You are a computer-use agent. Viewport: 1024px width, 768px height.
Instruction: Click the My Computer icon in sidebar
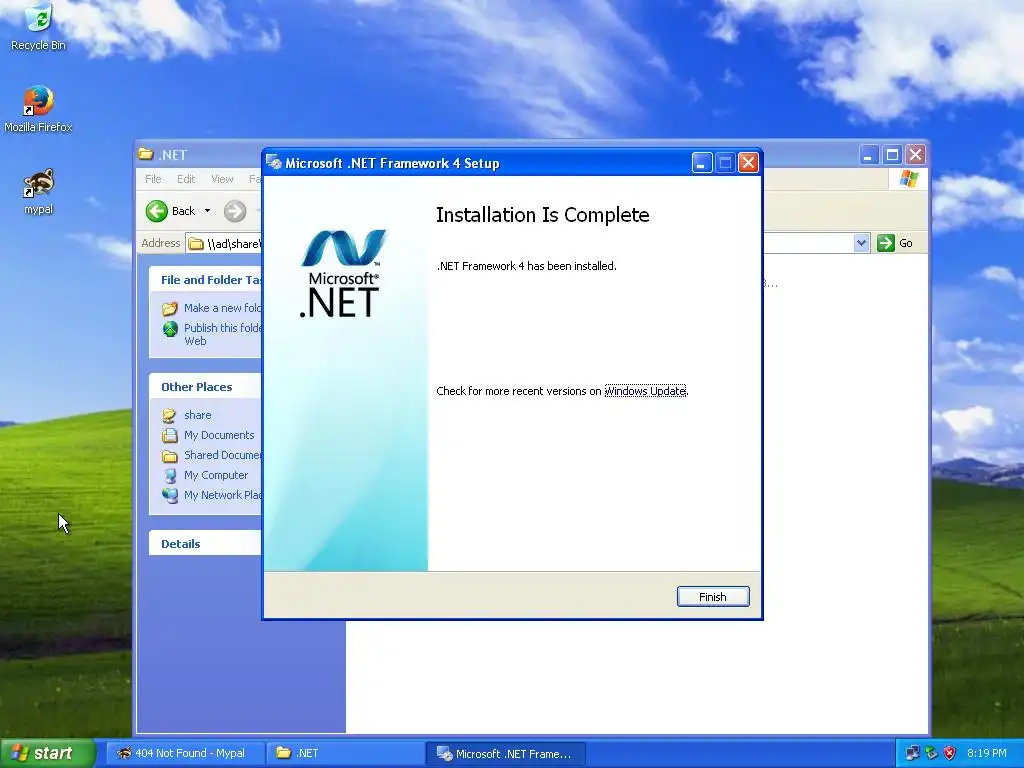tap(170, 475)
